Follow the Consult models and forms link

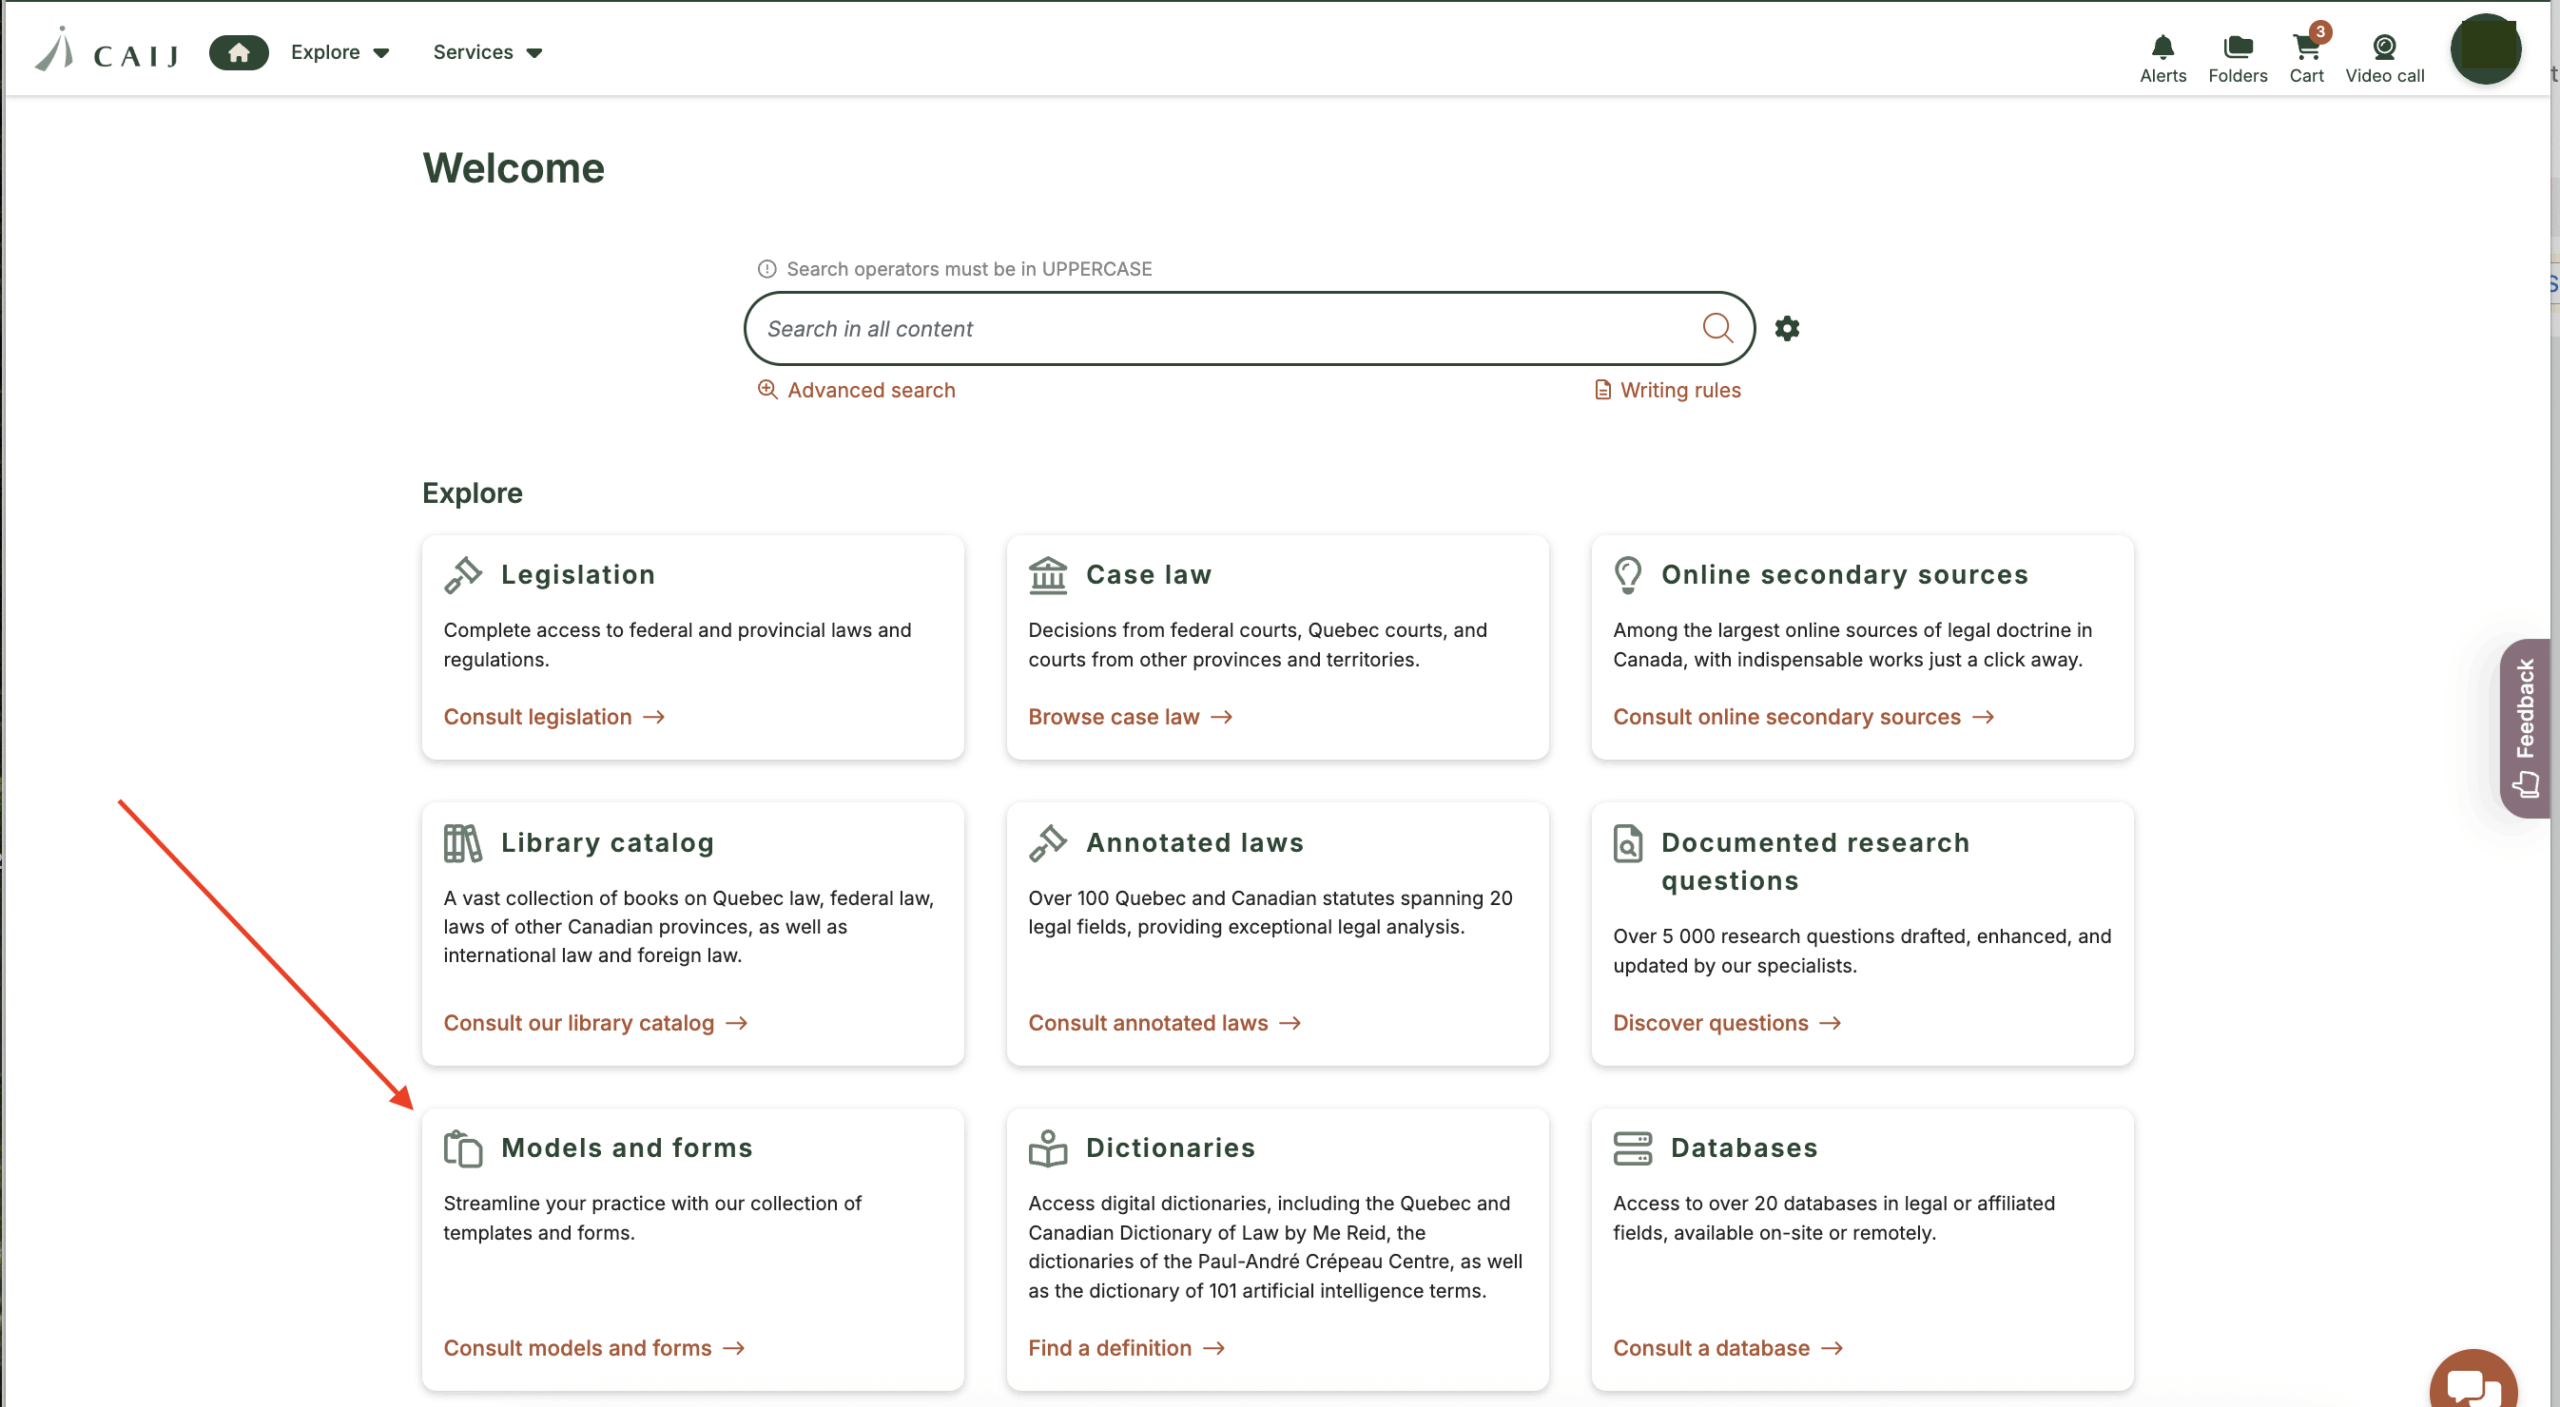[594, 1347]
